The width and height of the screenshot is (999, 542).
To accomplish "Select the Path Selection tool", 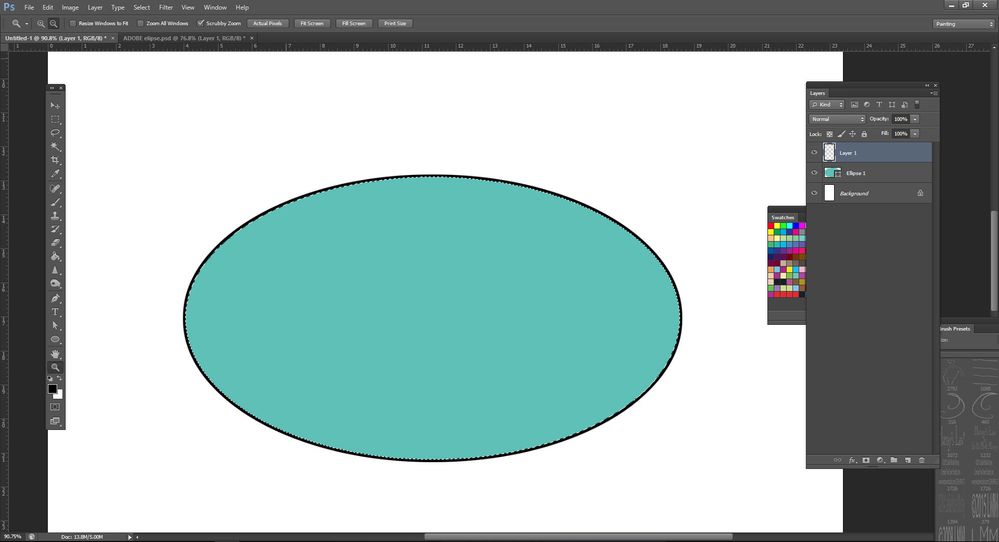I will click(x=55, y=325).
